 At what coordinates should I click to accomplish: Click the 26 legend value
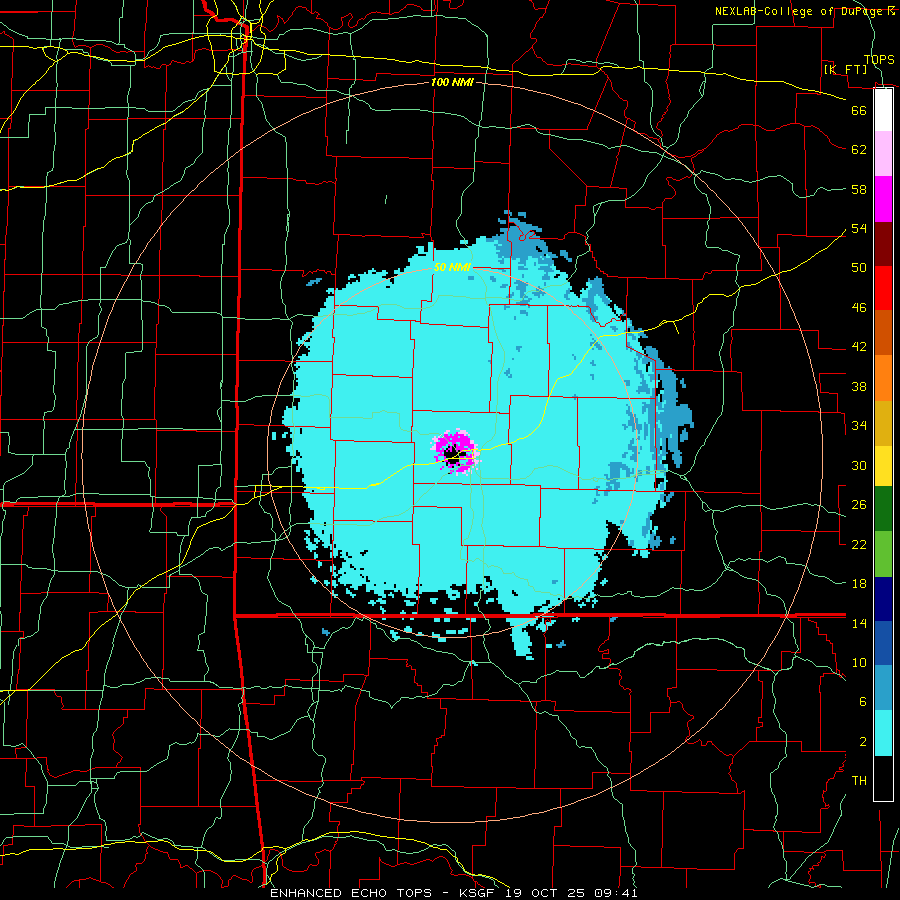click(x=859, y=505)
